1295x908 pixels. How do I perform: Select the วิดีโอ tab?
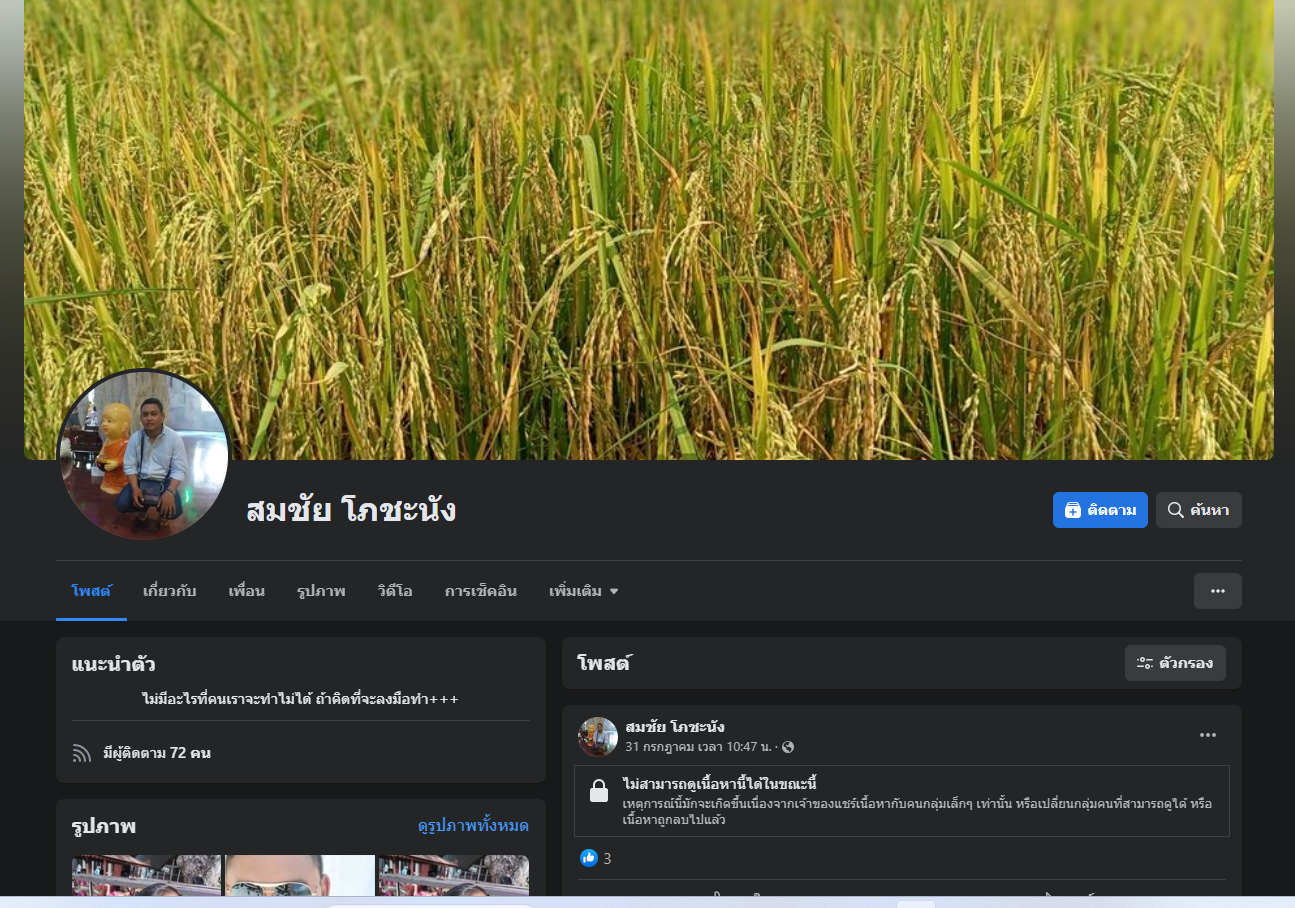(x=395, y=591)
